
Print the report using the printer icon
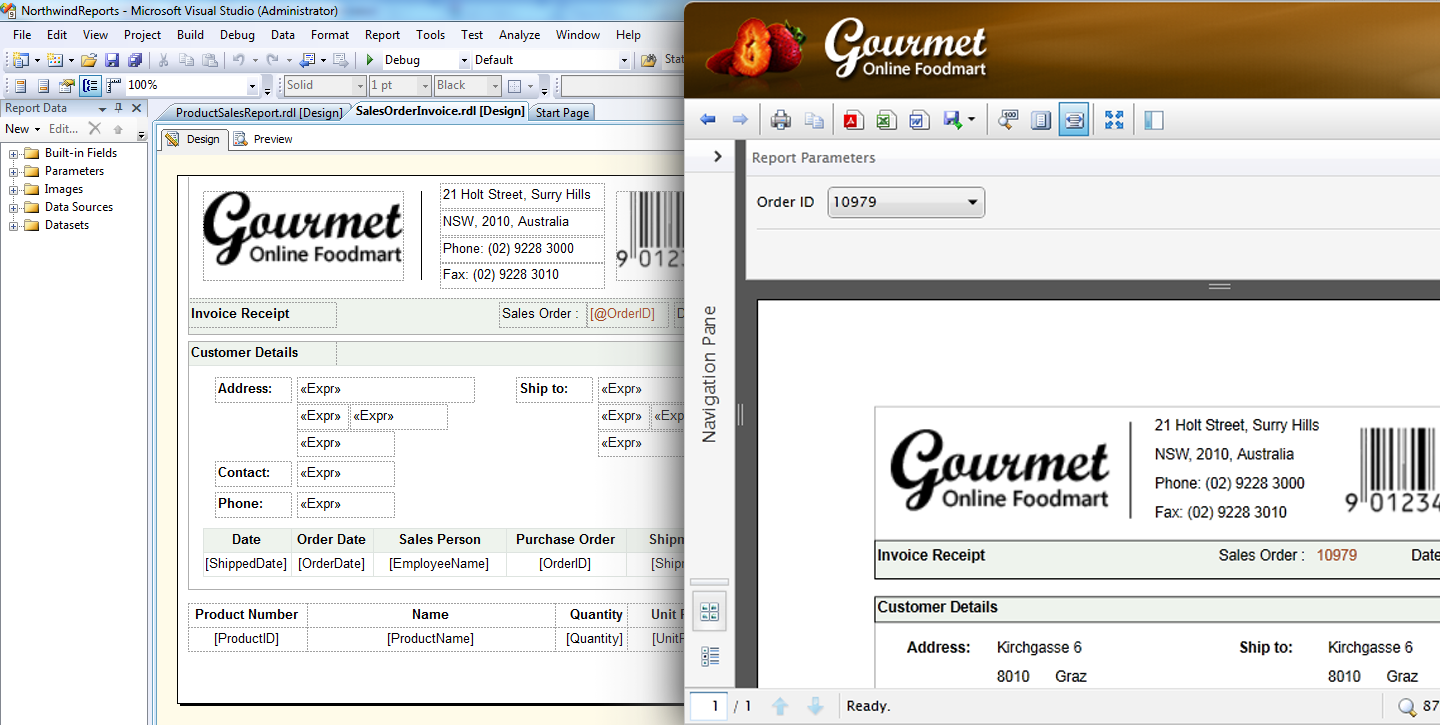(x=781, y=120)
